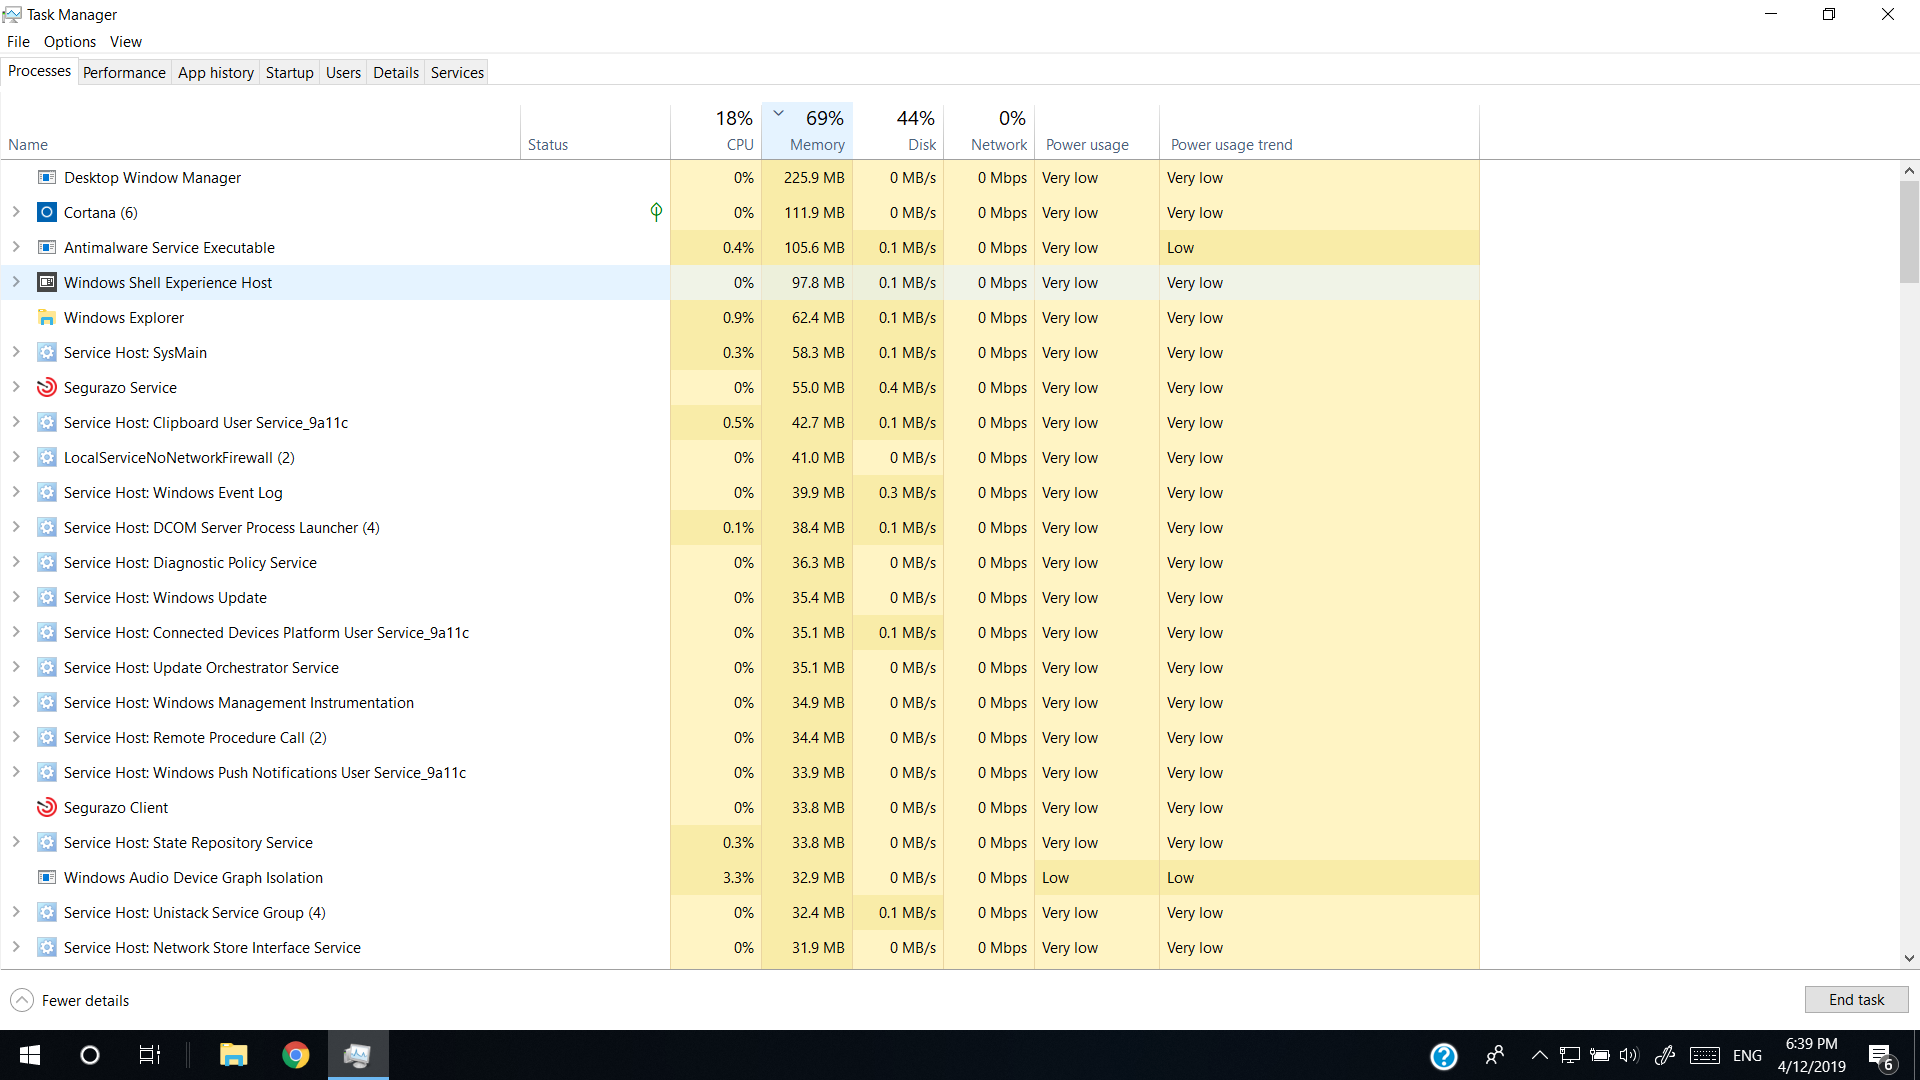Click the Windows Explorer folder icon
The height and width of the screenshot is (1080, 1920).
pos(46,318)
